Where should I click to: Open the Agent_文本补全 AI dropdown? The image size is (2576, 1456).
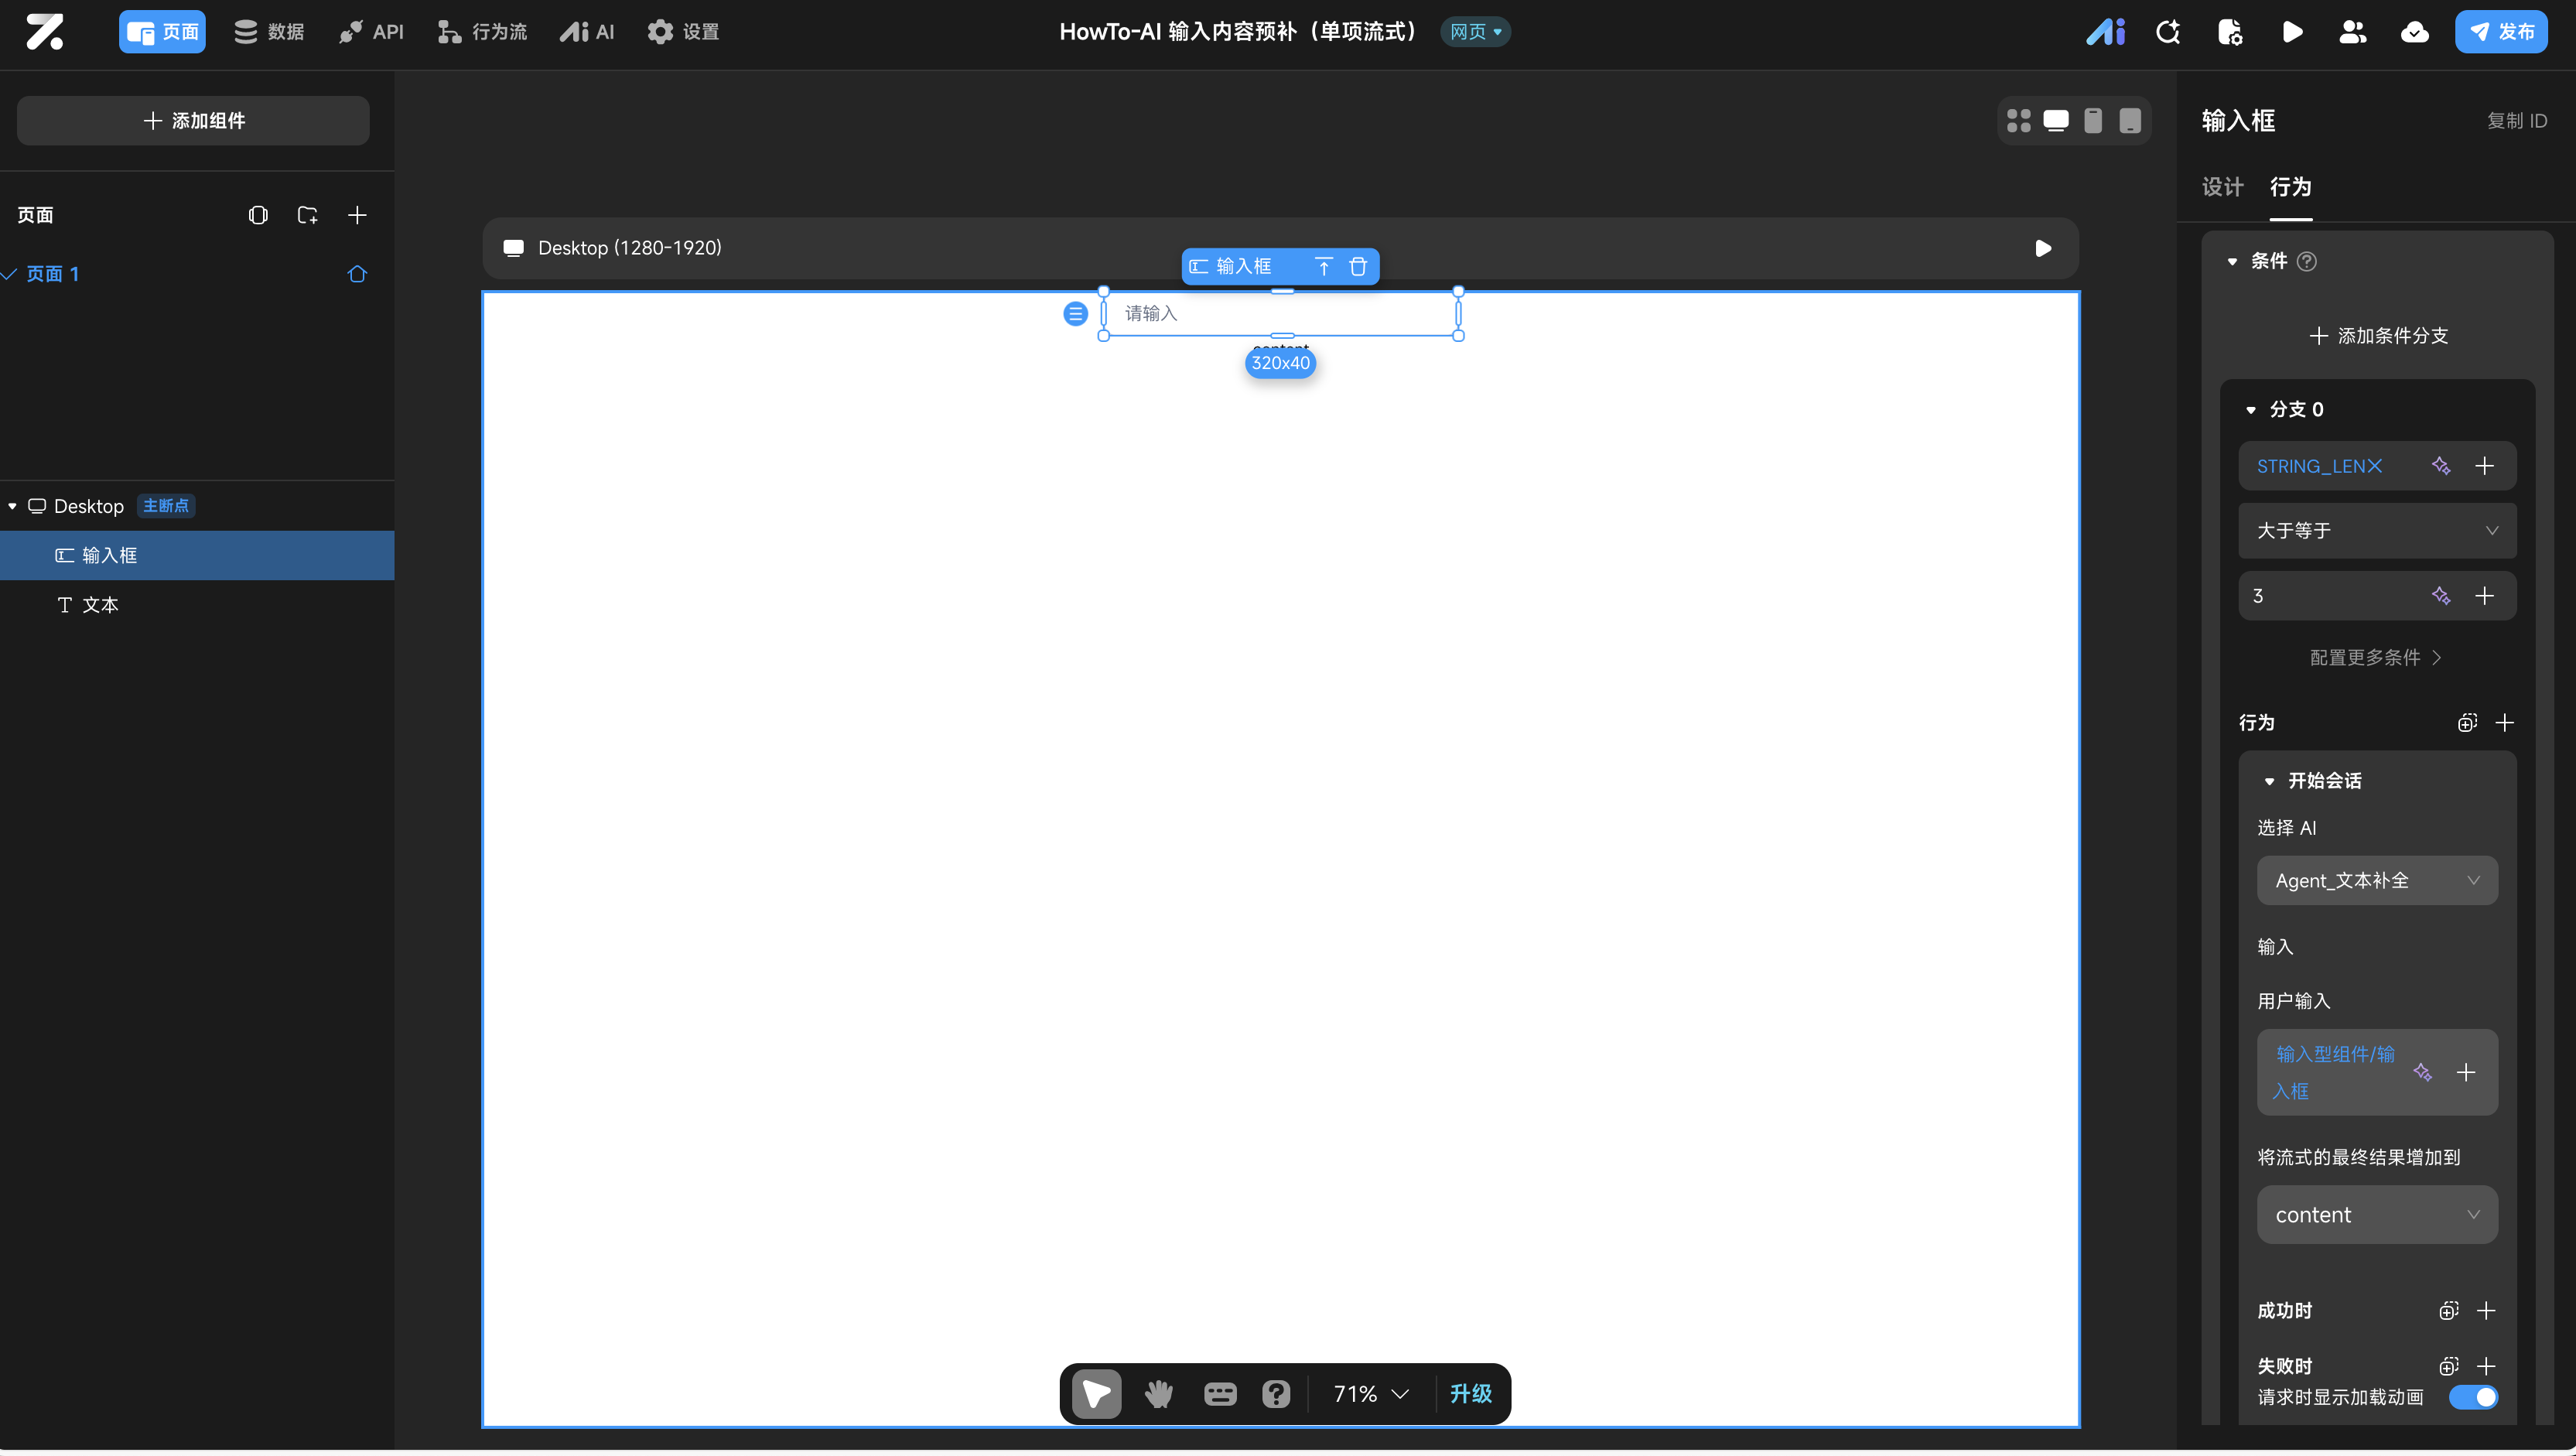pos(2376,880)
